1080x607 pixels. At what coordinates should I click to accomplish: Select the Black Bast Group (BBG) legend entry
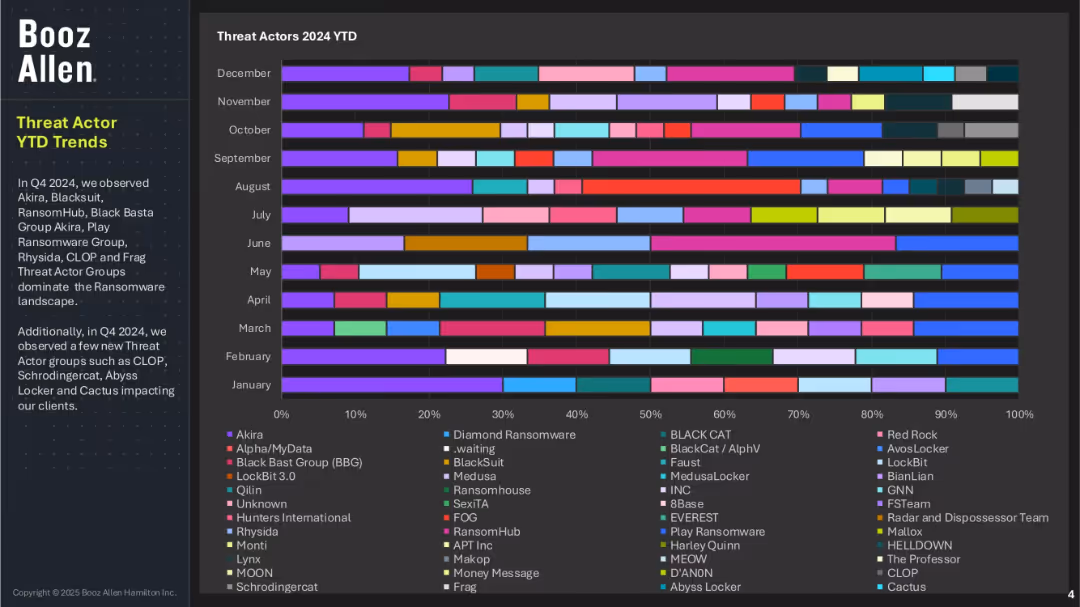pos(294,462)
